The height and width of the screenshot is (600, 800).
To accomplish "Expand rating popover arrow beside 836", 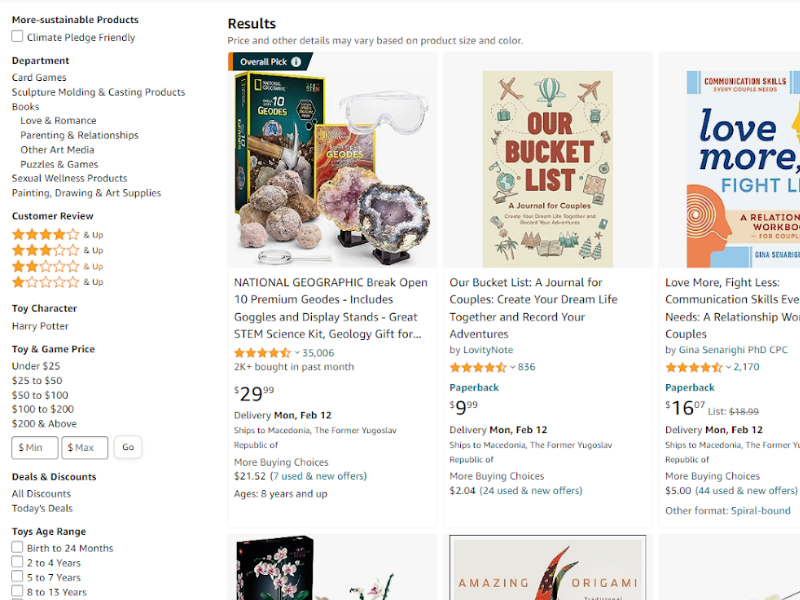I will [512, 367].
